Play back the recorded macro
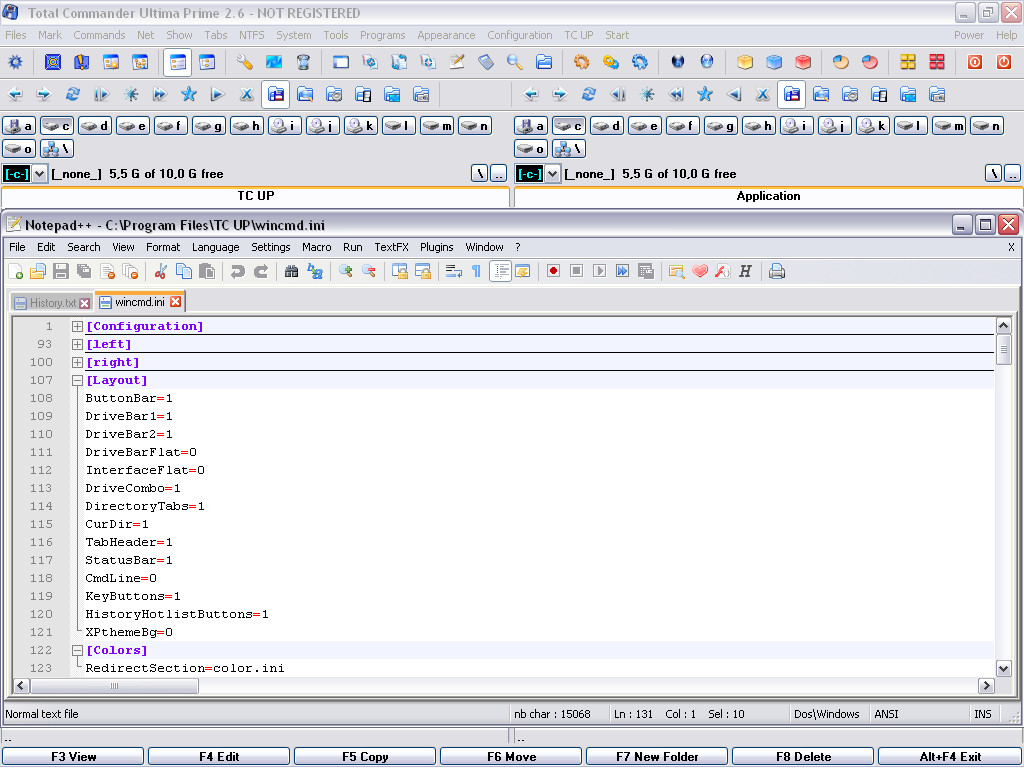The width and height of the screenshot is (1024, 768). pyautogui.click(x=600, y=271)
